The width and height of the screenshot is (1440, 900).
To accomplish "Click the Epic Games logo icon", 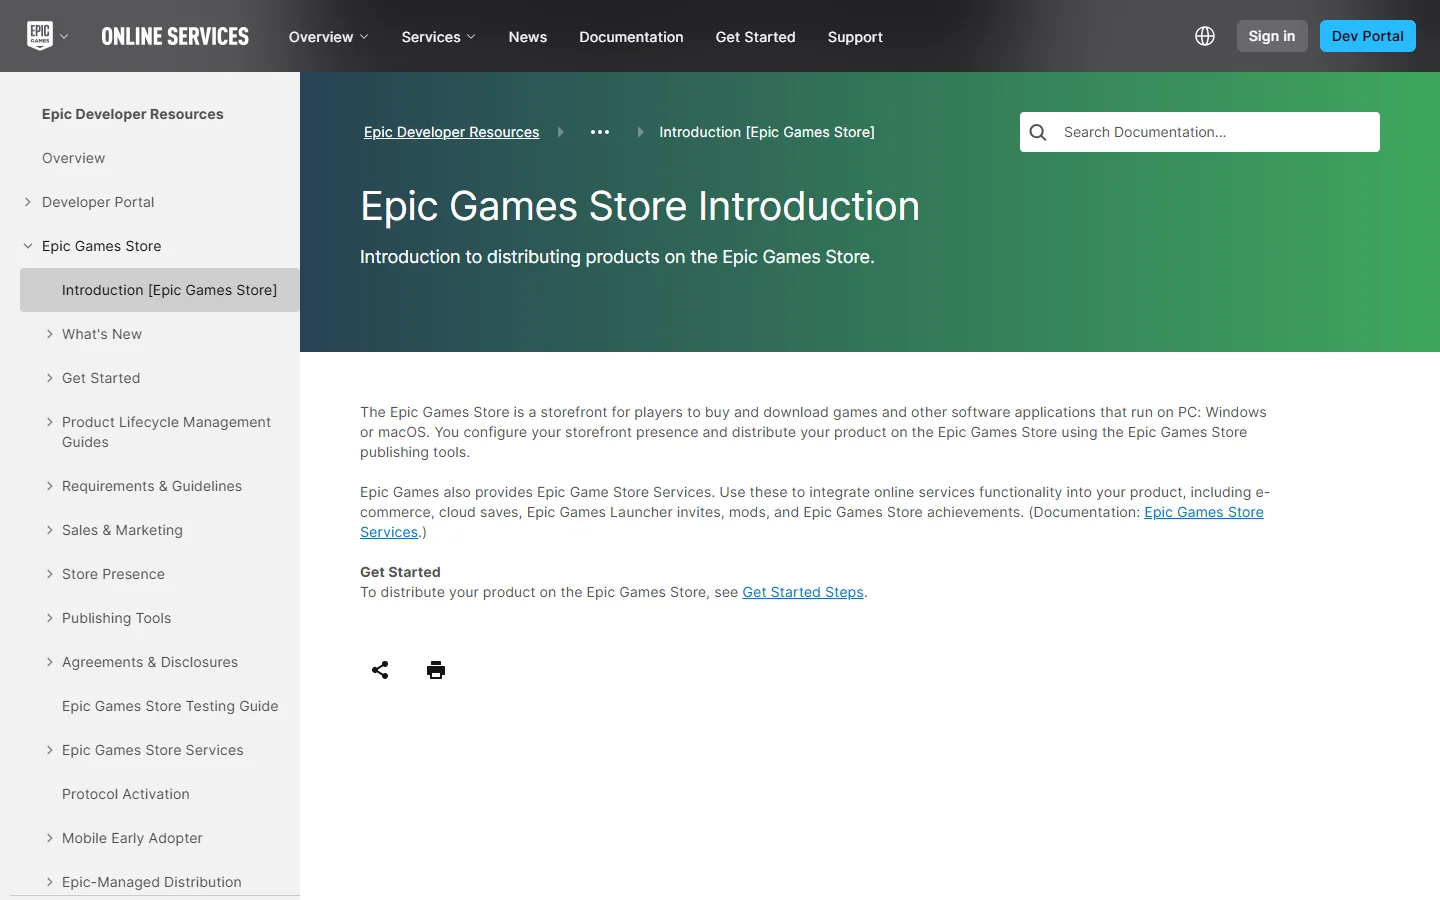I will click(x=40, y=36).
